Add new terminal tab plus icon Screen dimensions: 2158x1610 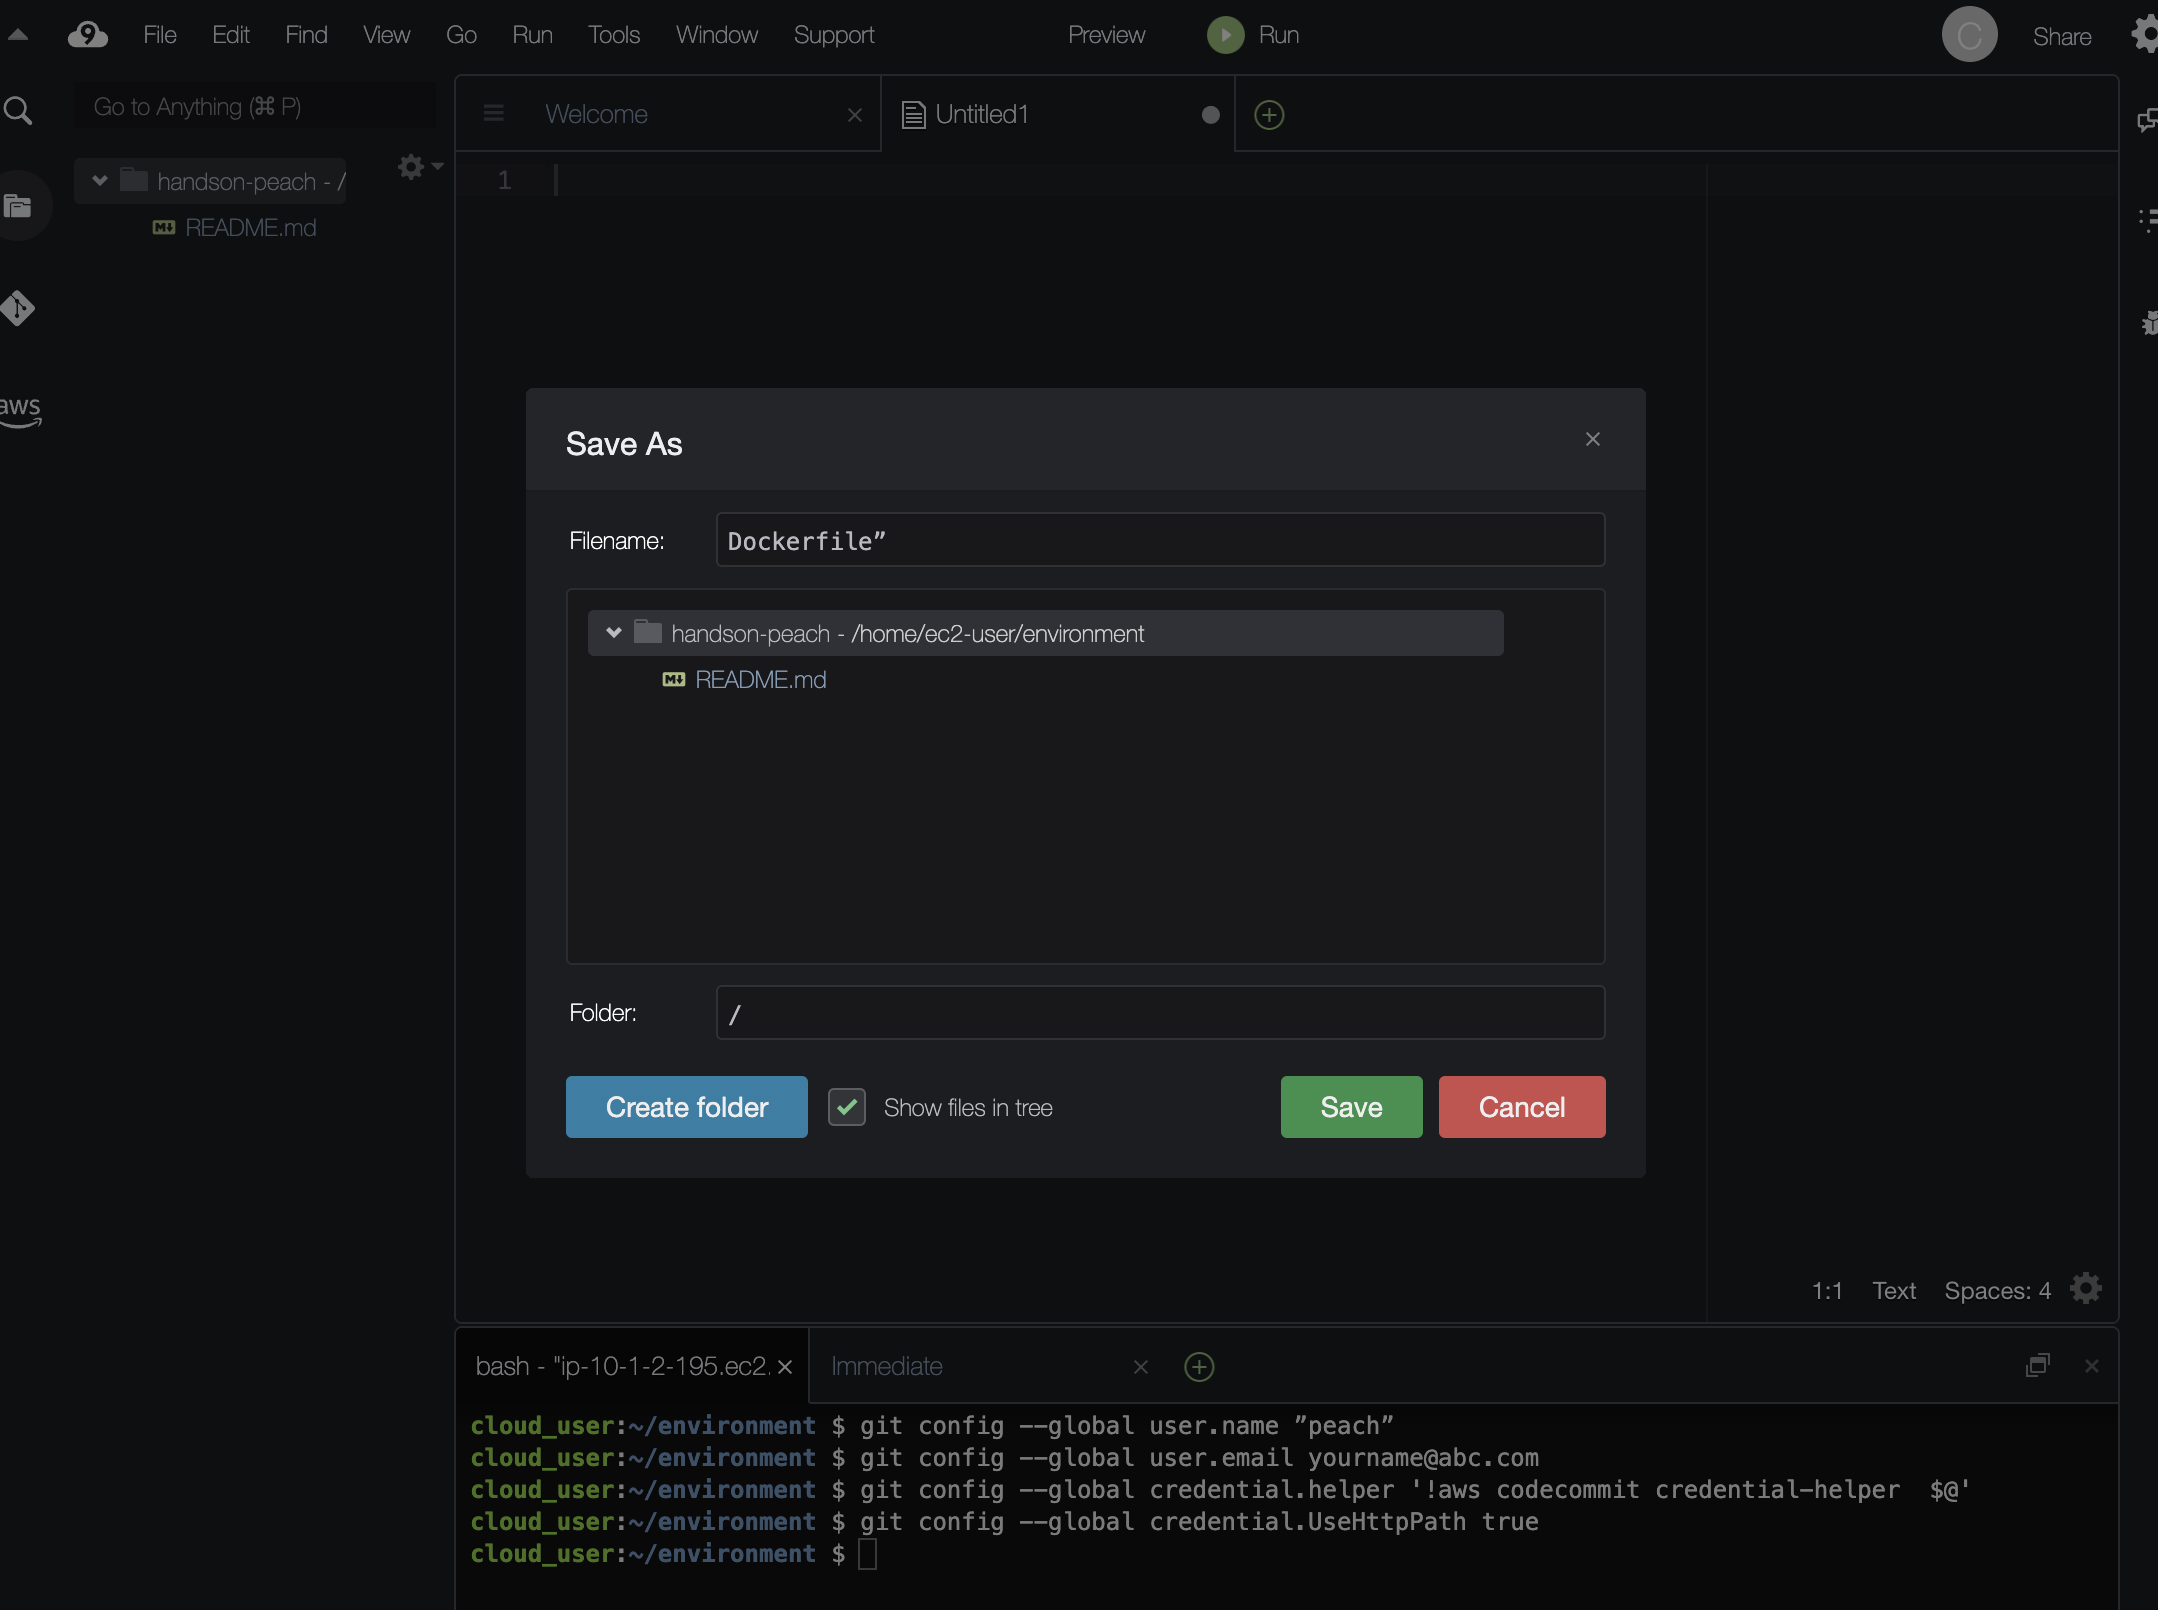(1199, 1366)
